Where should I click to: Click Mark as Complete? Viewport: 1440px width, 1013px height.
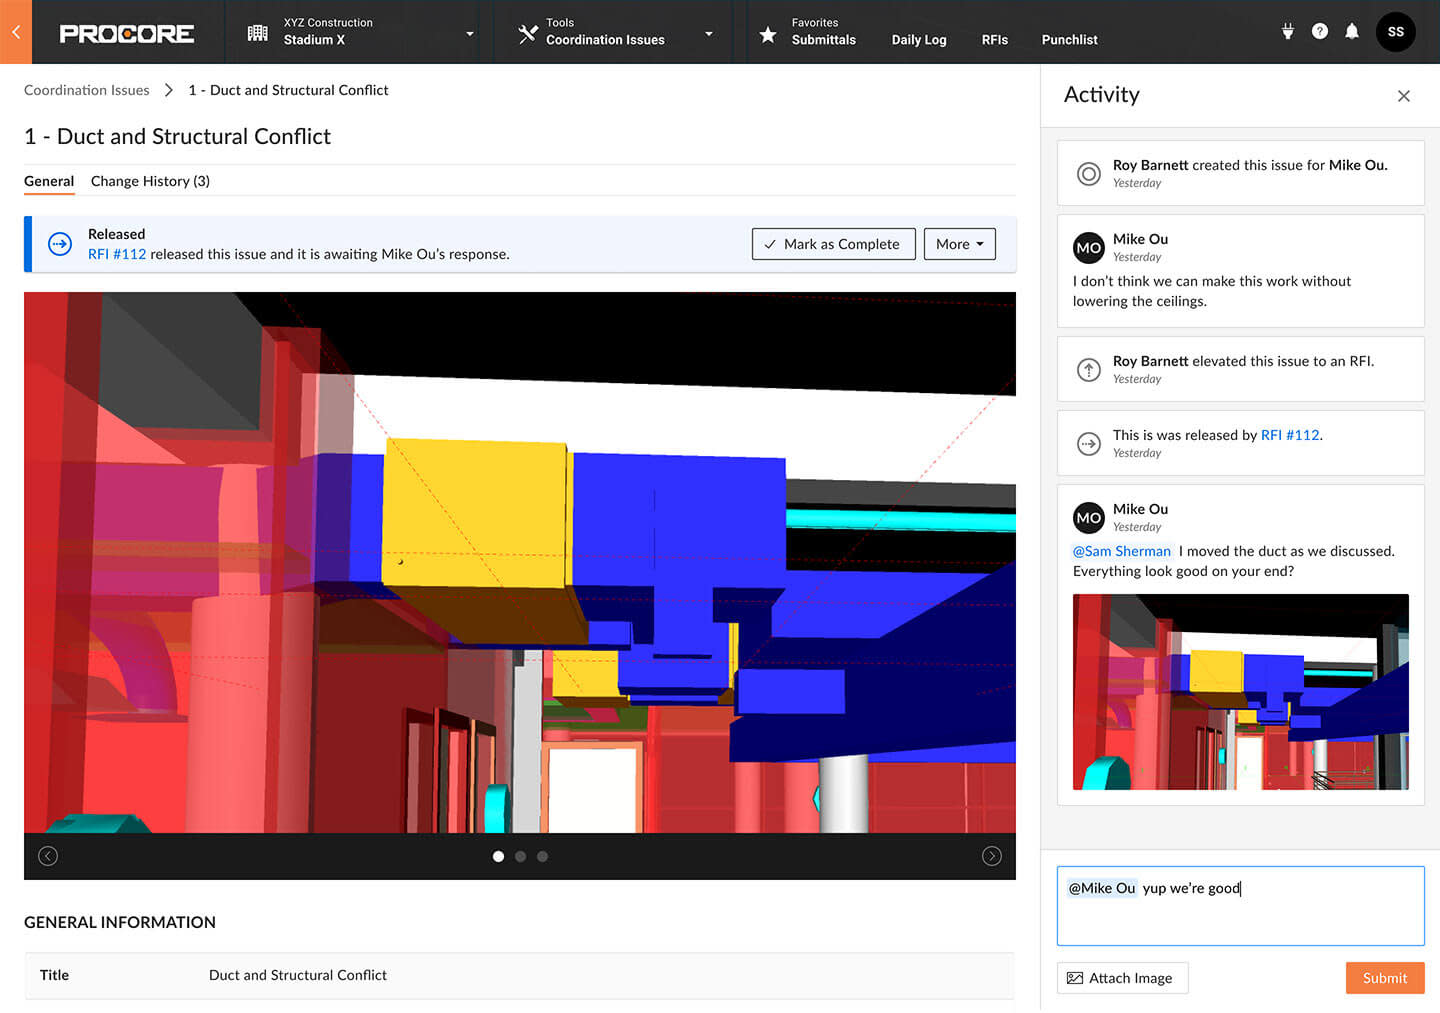click(x=833, y=243)
